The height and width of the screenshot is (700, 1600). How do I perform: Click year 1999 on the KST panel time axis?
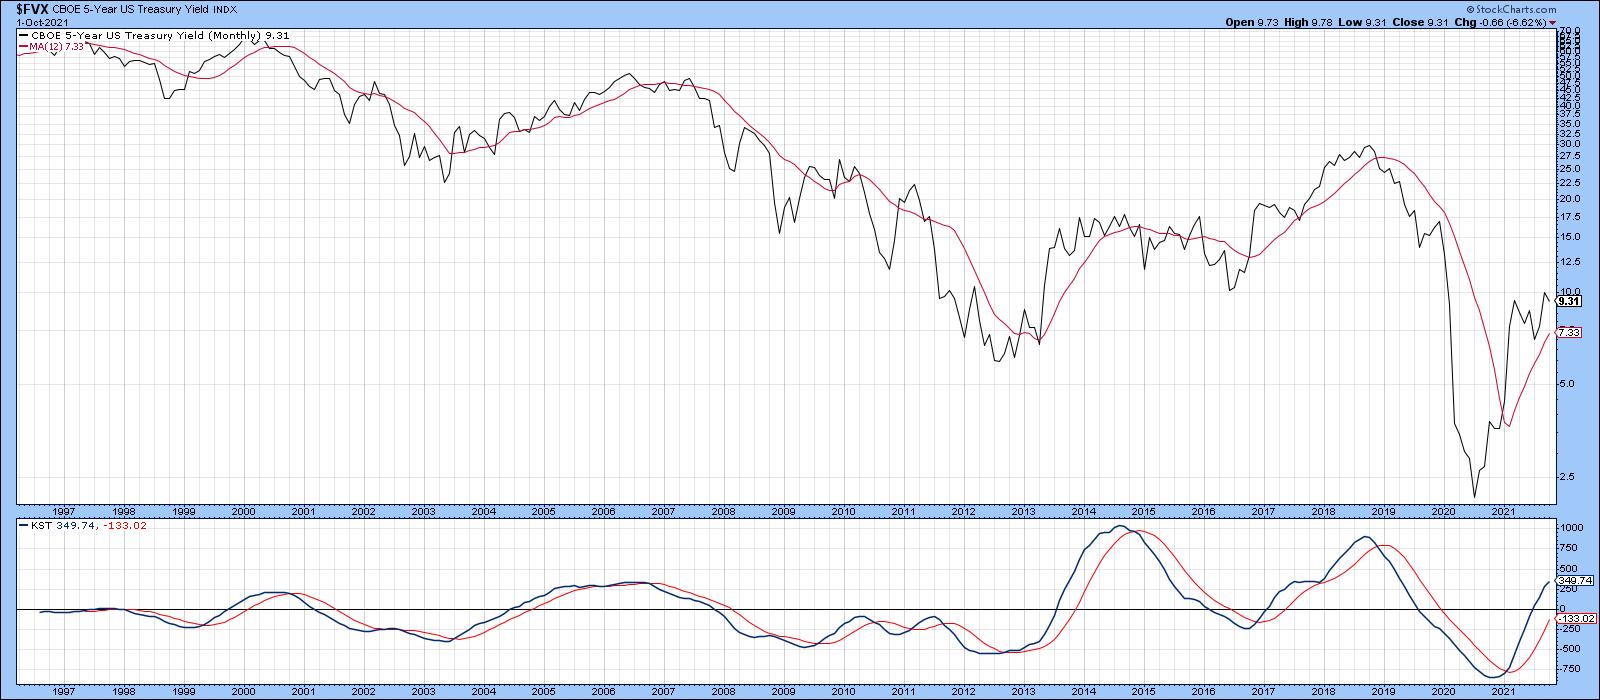tap(183, 690)
